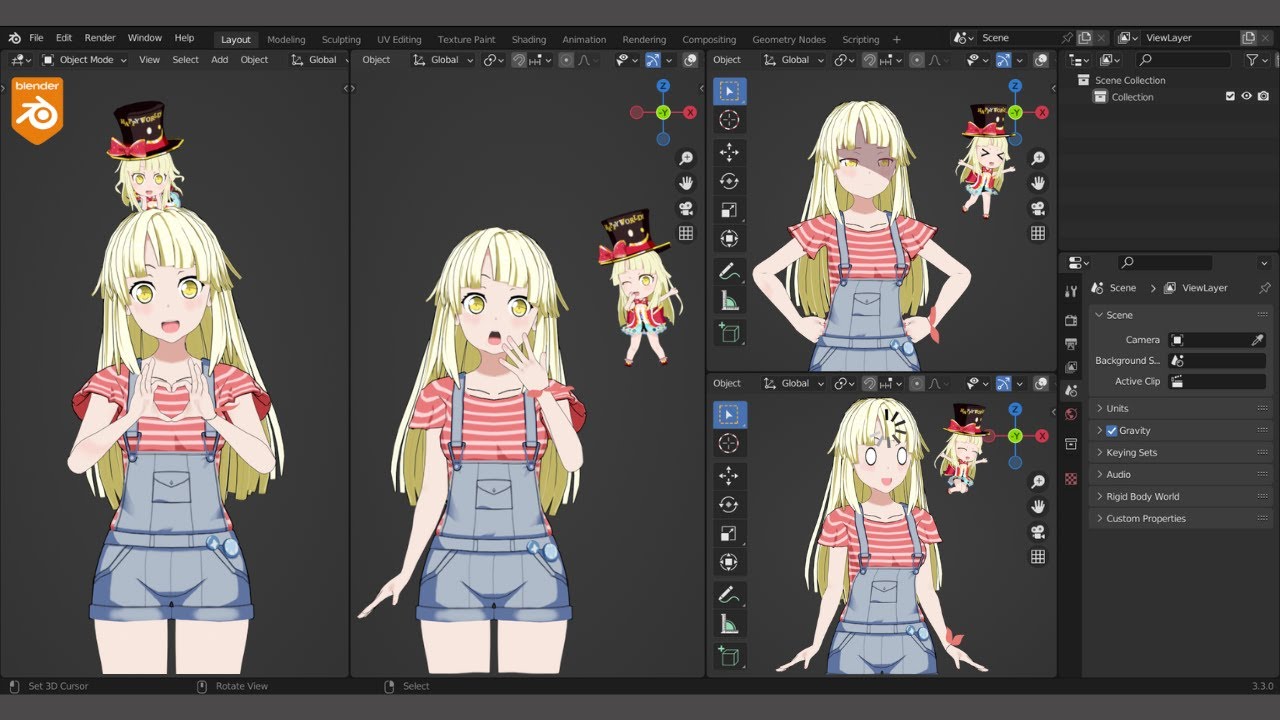Hide the Collection using its eye icon

click(x=1246, y=96)
